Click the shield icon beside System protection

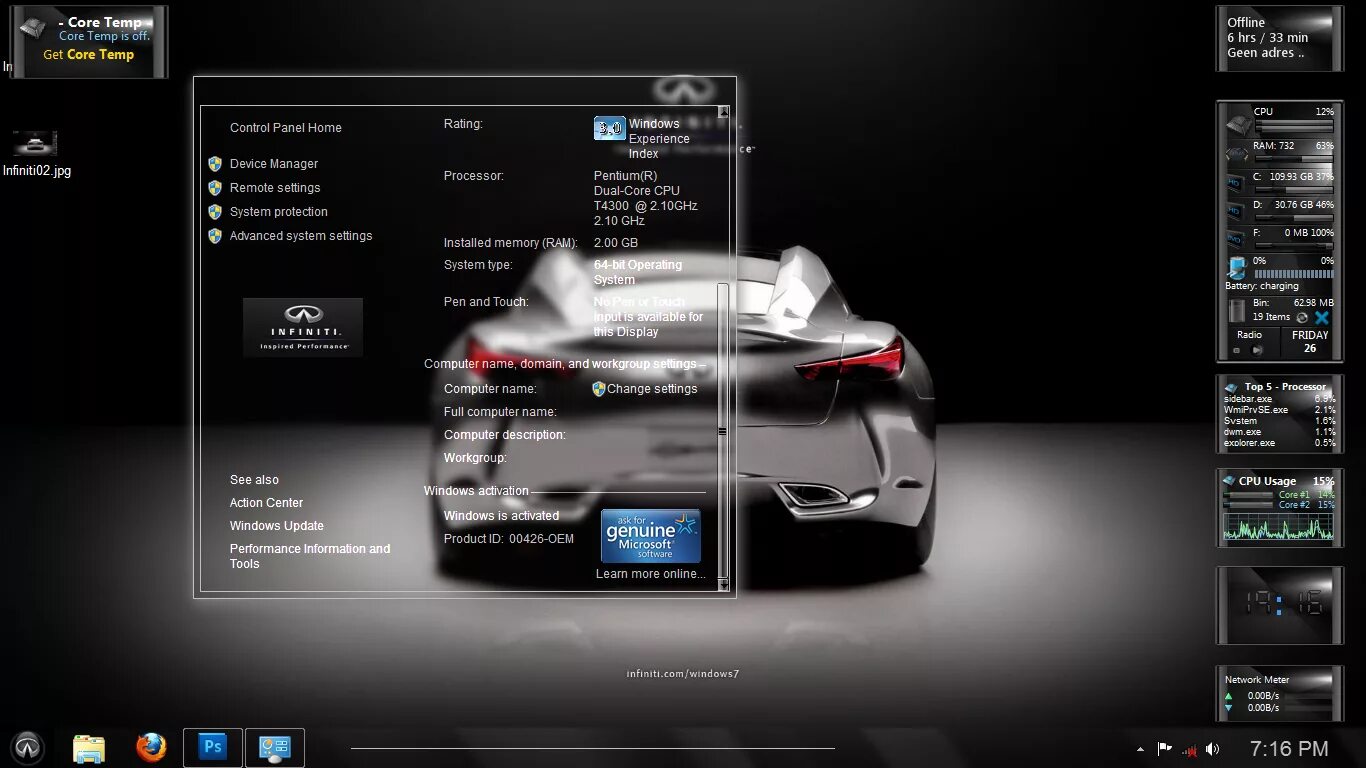[214, 212]
